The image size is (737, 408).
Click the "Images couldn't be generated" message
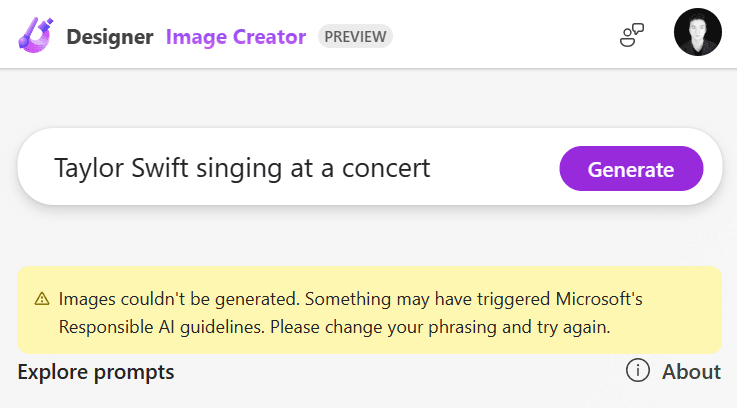pos(179,298)
